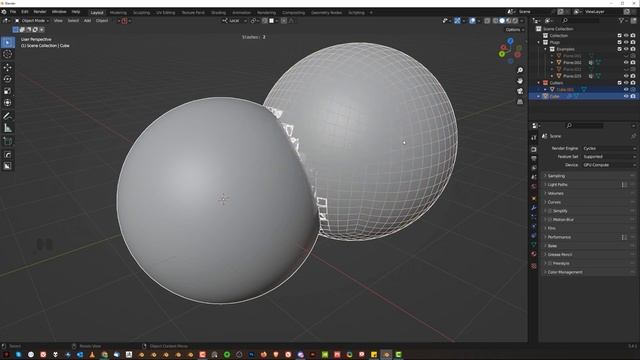Click the blue Z axis gizmo

511,41
